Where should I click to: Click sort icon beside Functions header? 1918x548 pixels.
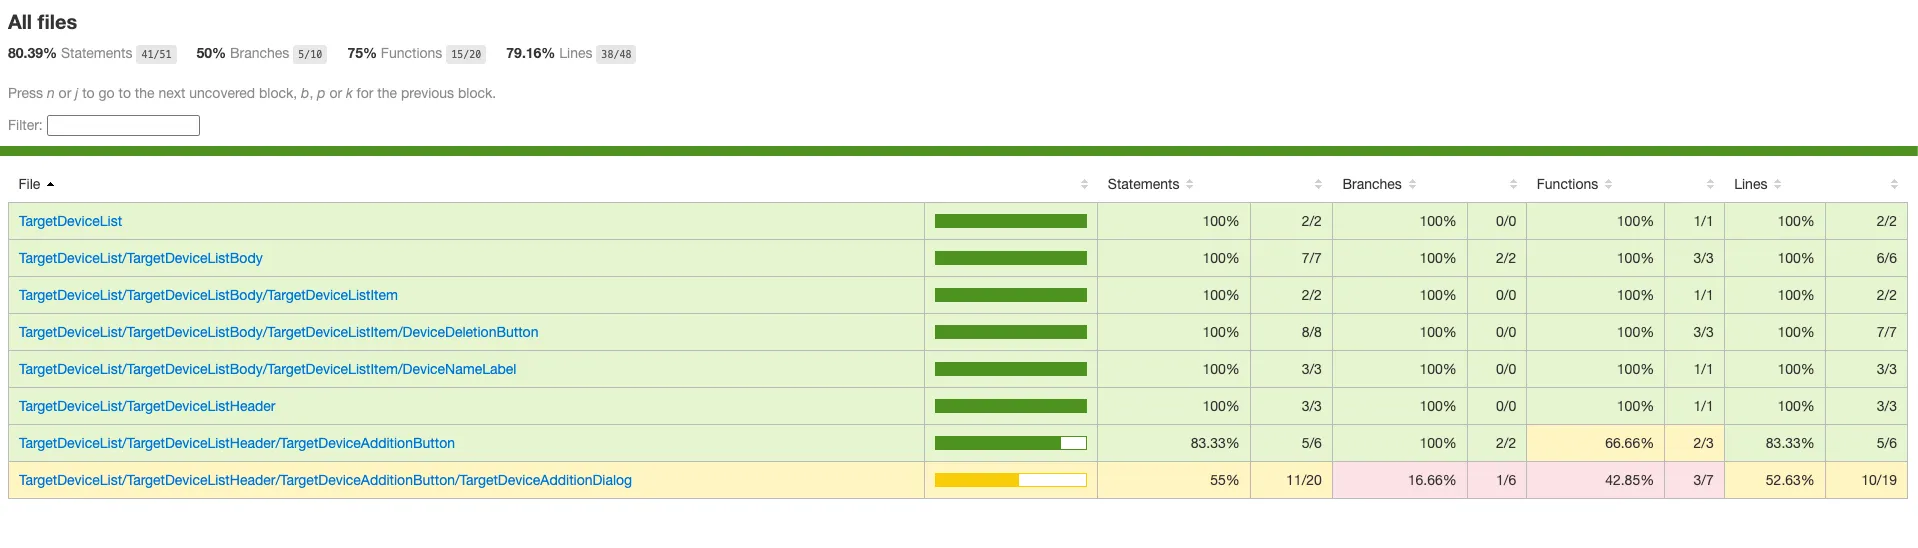1608,185
